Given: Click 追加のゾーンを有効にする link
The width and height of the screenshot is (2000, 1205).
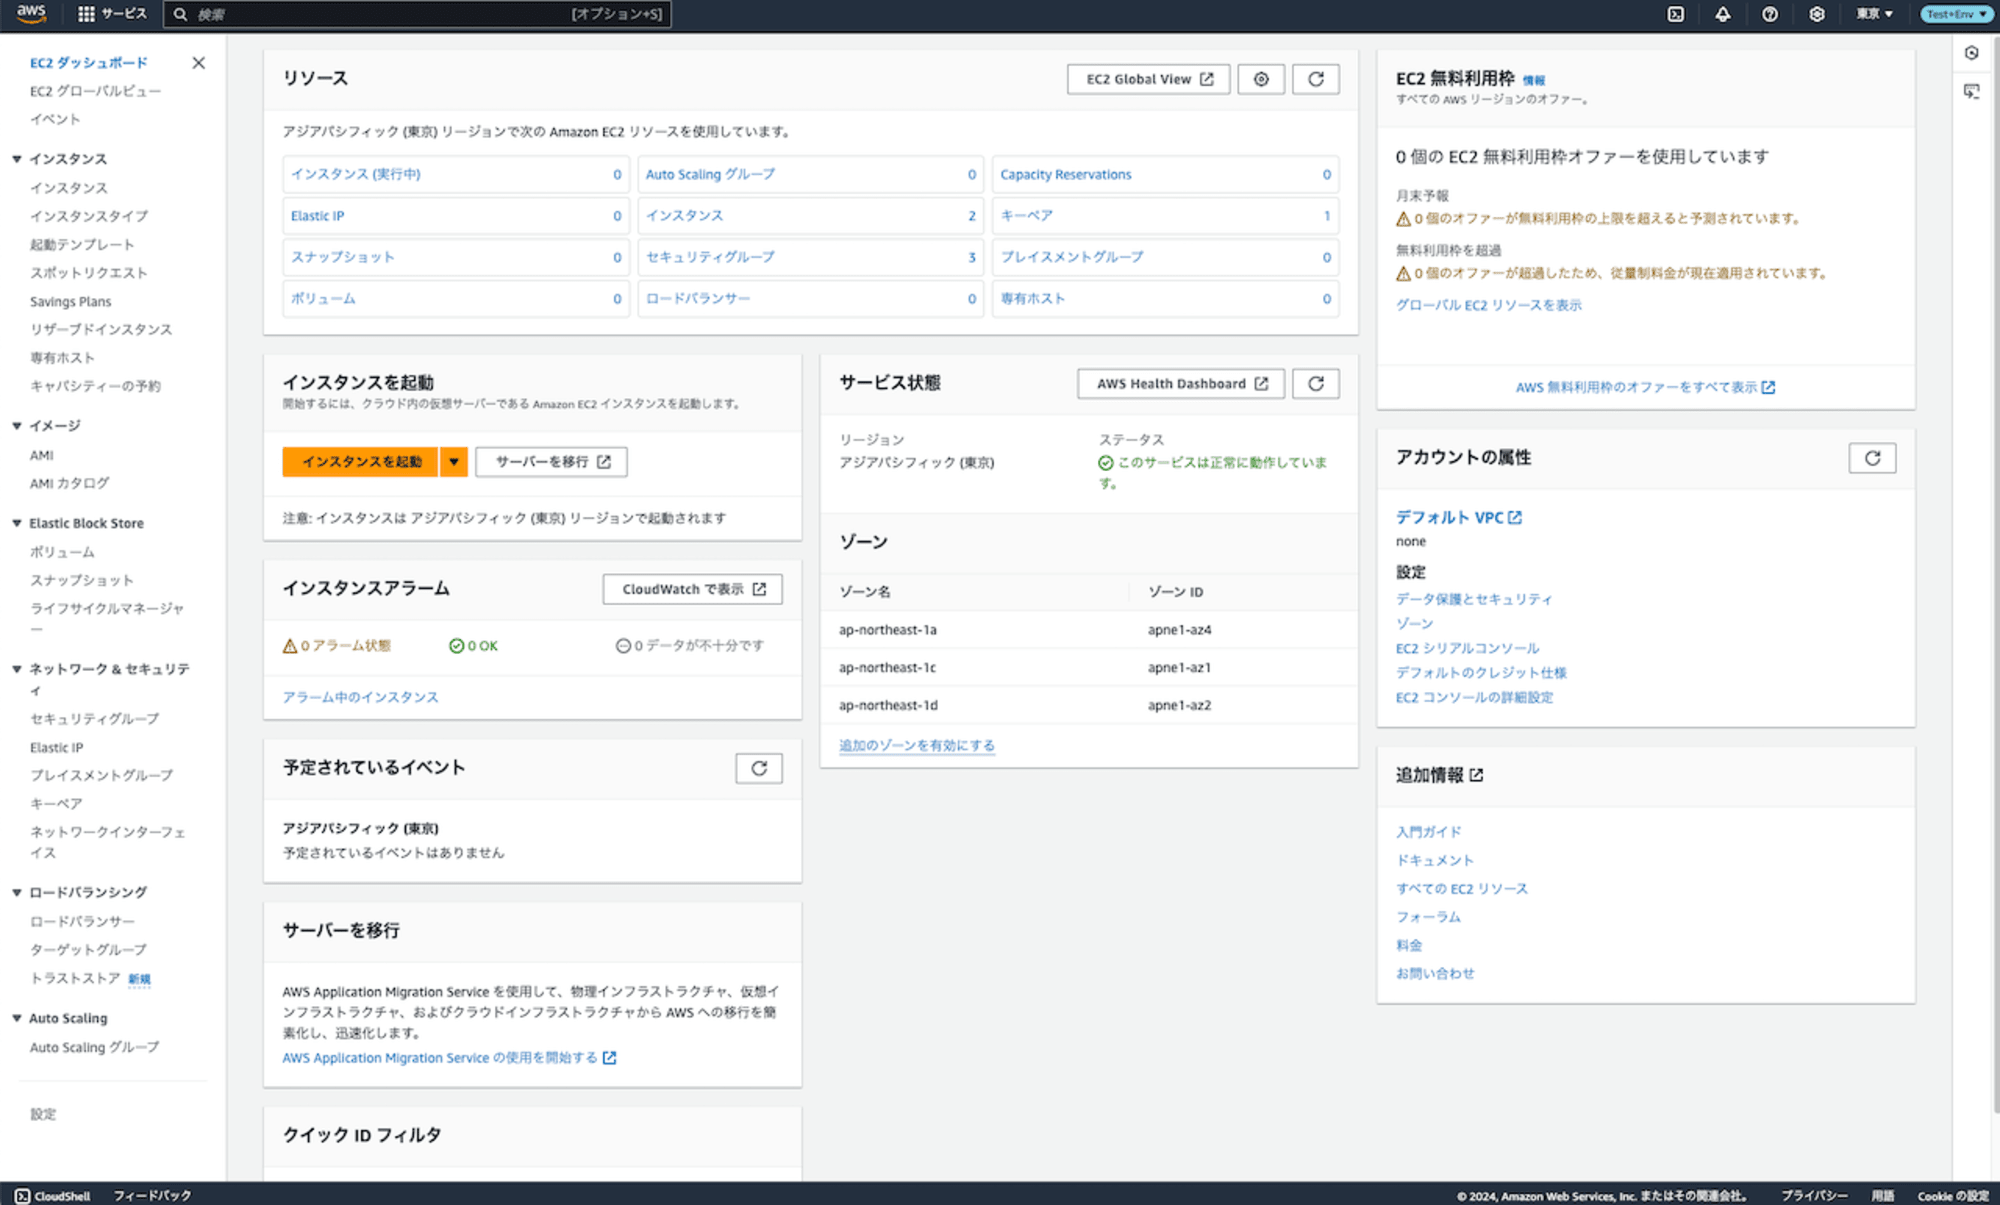Looking at the screenshot, I should click(917, 746).
